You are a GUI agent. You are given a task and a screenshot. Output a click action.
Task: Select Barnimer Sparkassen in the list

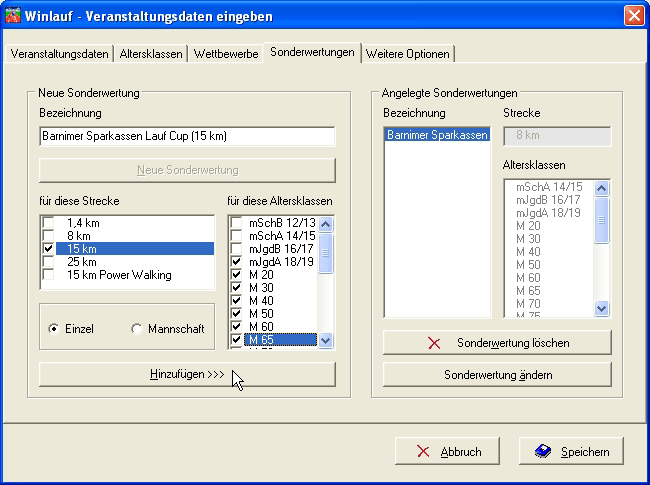(437, 135)
